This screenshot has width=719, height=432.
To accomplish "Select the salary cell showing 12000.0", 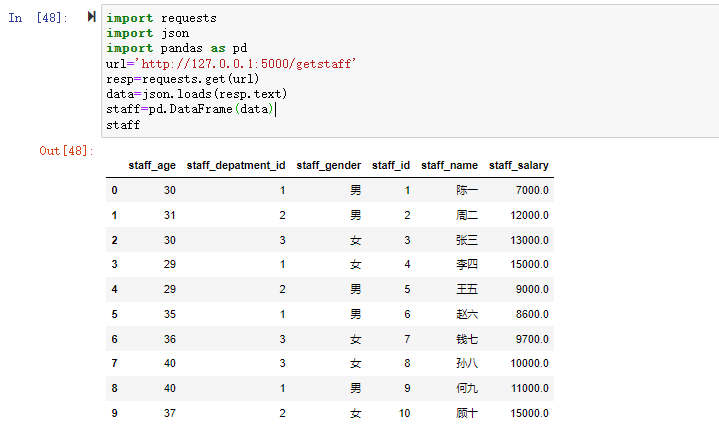I will pyautogui.click(x=528, y=215).
